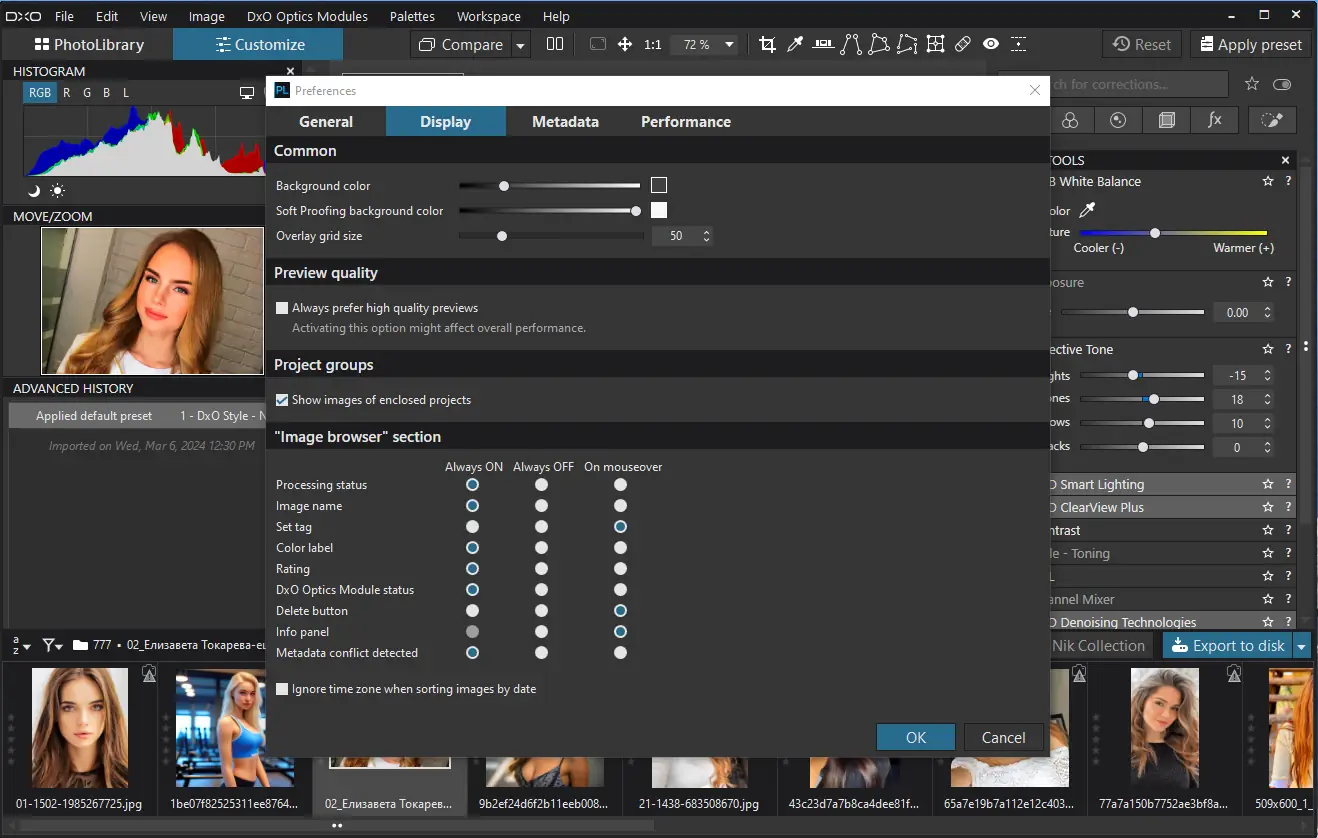This screenshot has width=1318, height=838.
Task: Open the zoom percentage dropdown
Action: tap(729, 44)
